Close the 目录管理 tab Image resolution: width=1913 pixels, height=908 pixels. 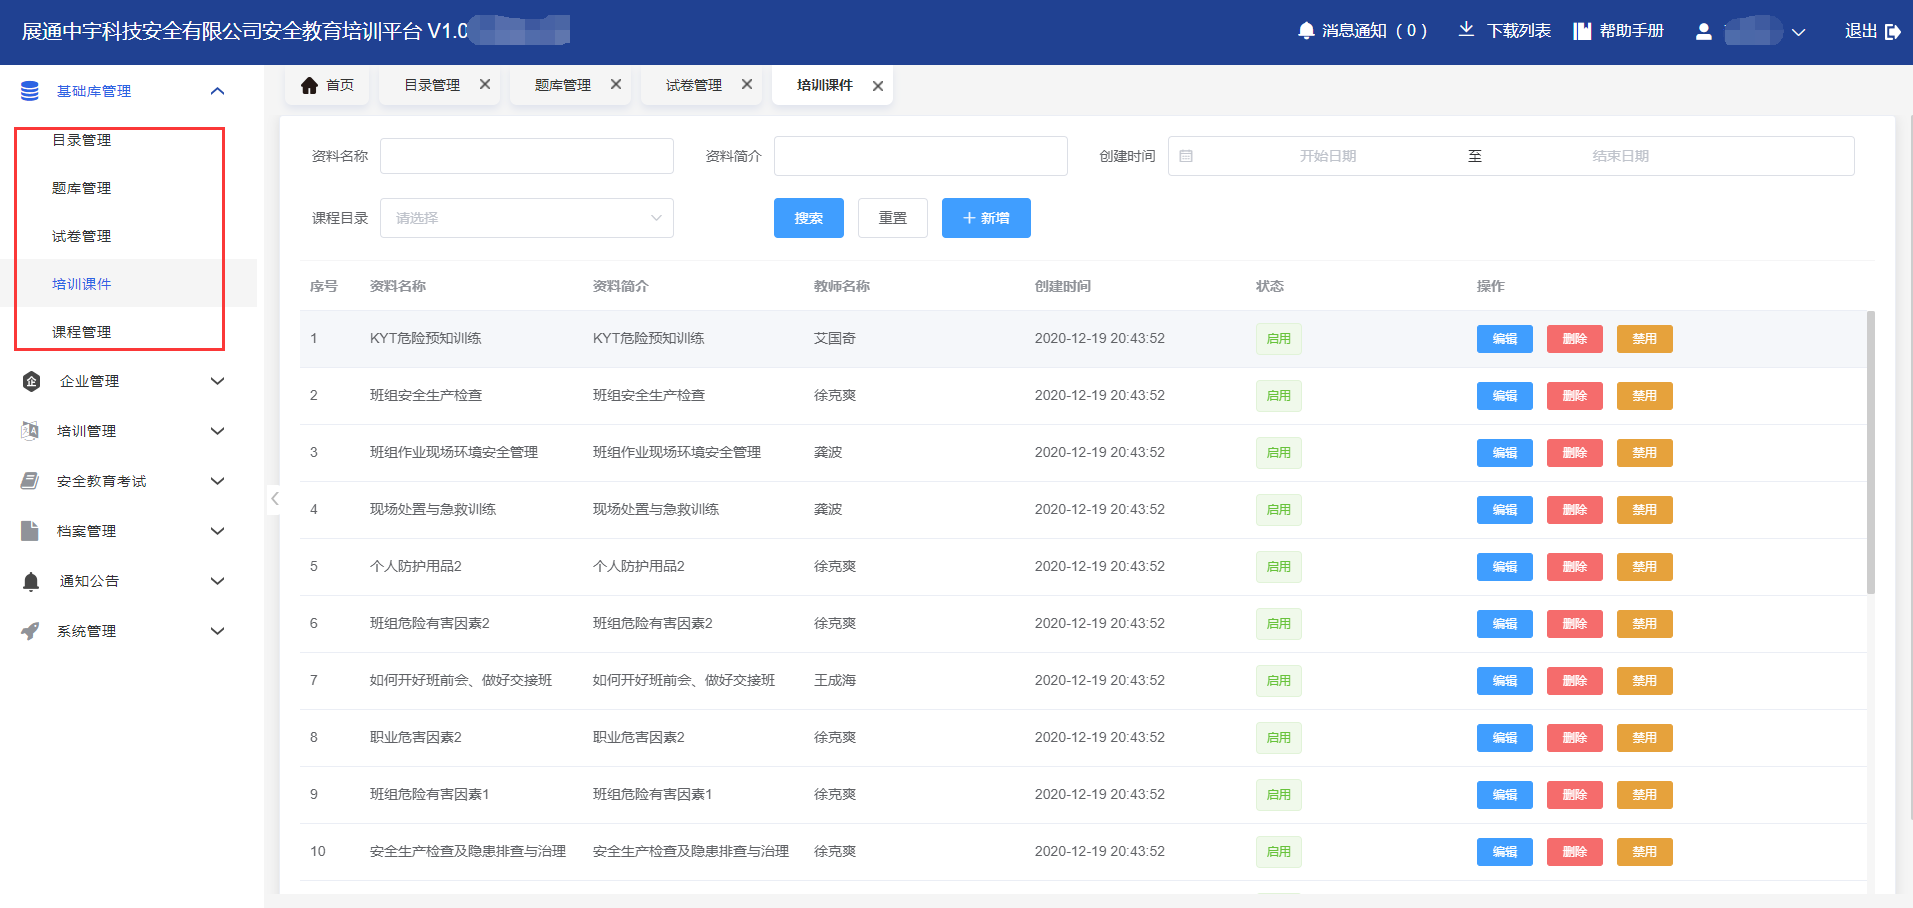click(x=485, y=85)
